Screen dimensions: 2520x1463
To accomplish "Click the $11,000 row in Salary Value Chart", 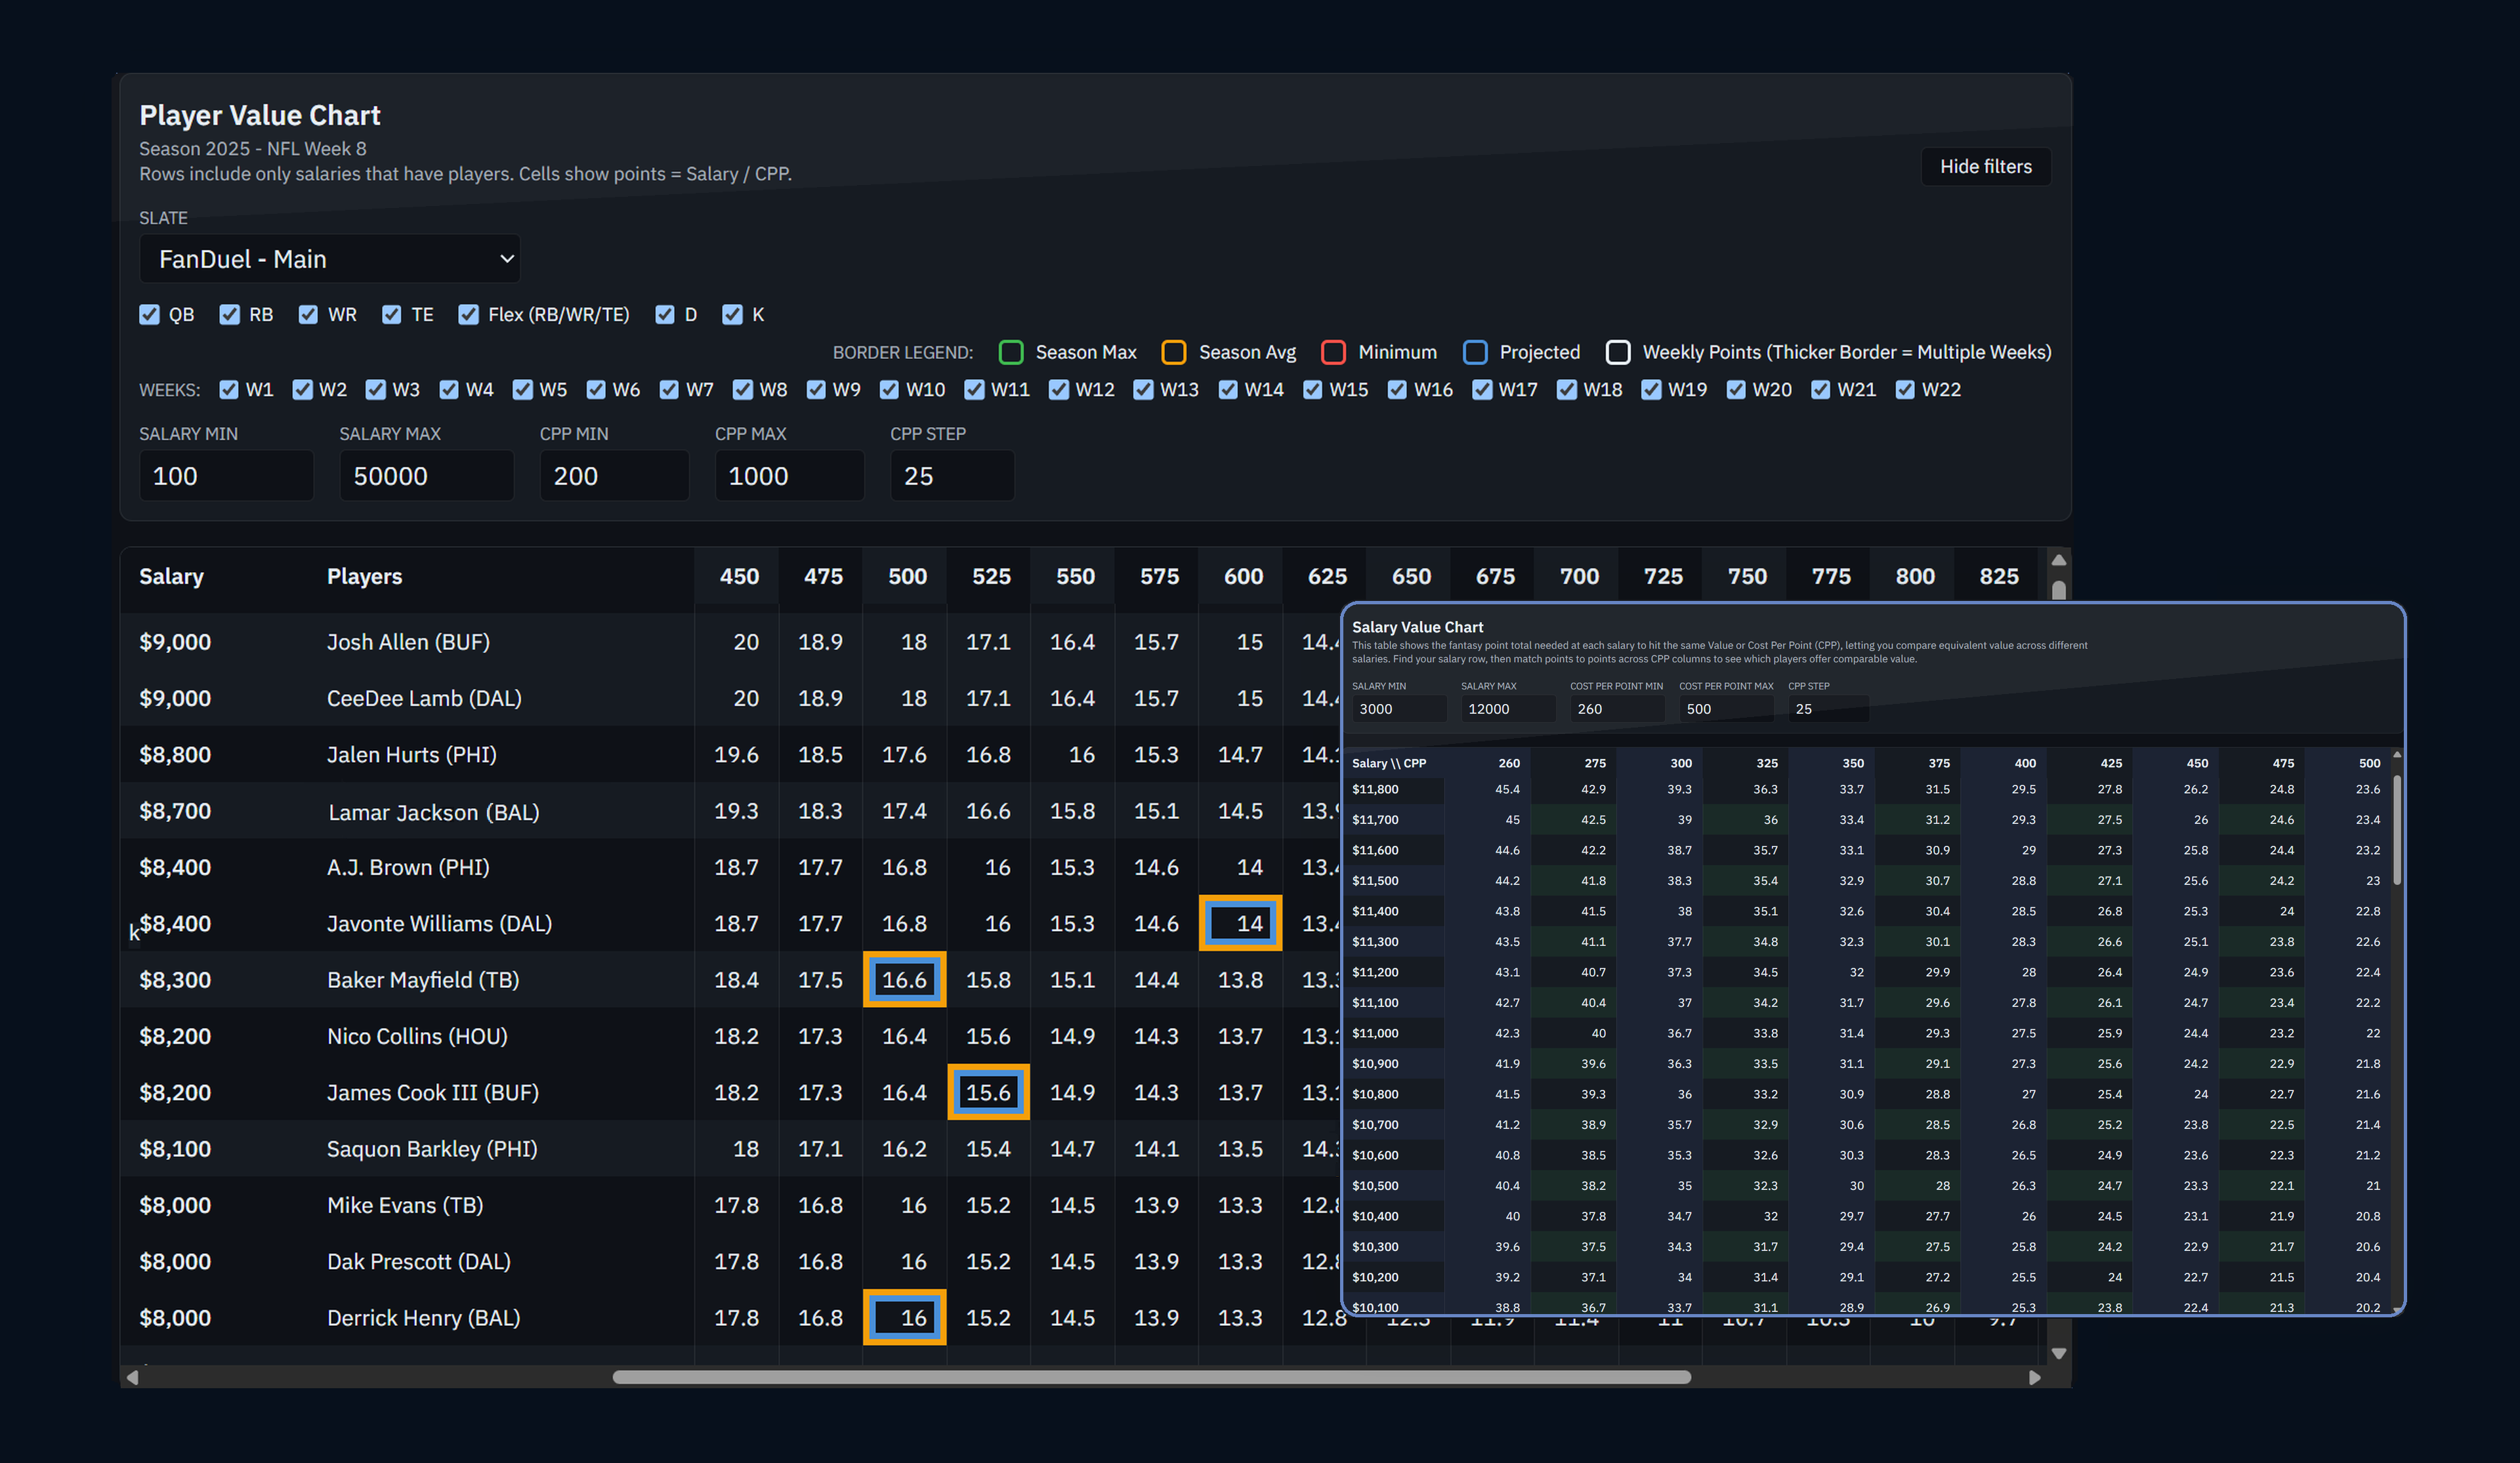I will pos(1866,1033).
